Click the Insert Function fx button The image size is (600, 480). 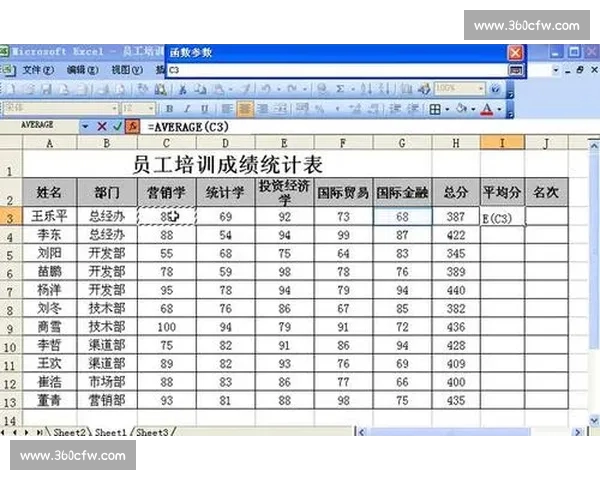point(132,126)
